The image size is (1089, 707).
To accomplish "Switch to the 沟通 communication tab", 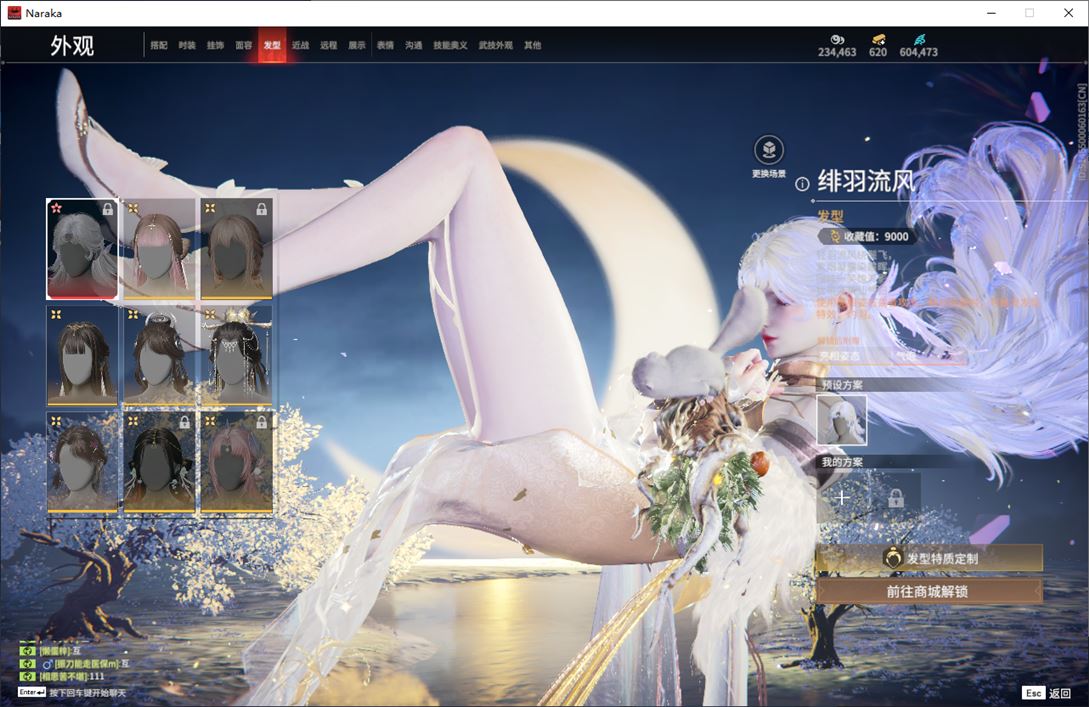I will coord(414,45).
